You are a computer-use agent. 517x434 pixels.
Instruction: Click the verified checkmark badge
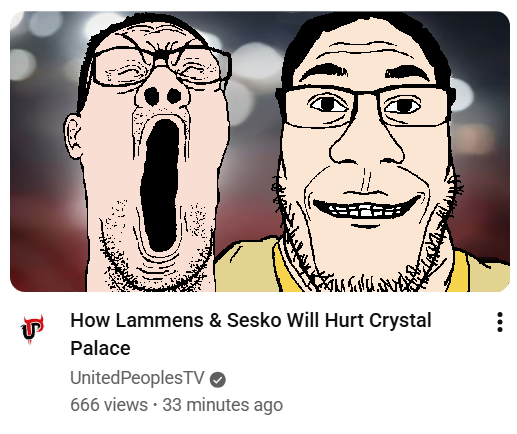coord(218,380)
